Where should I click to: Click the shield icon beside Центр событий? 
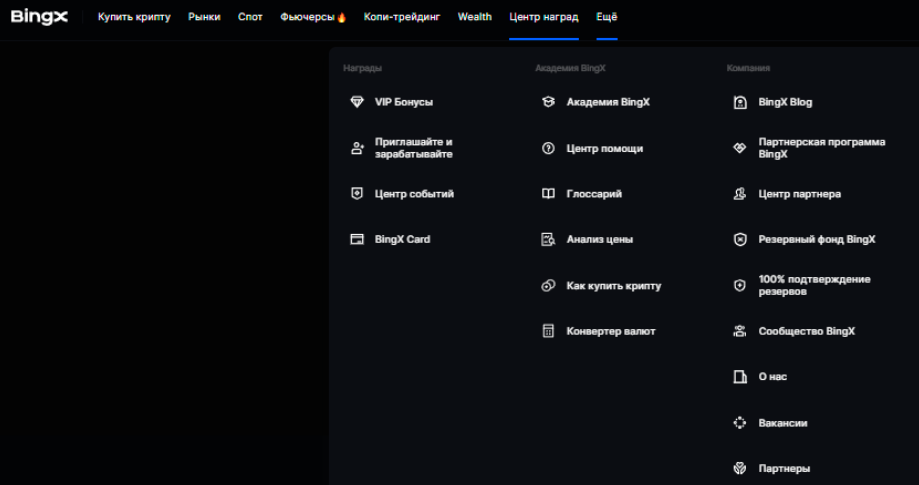coord(357,194)
